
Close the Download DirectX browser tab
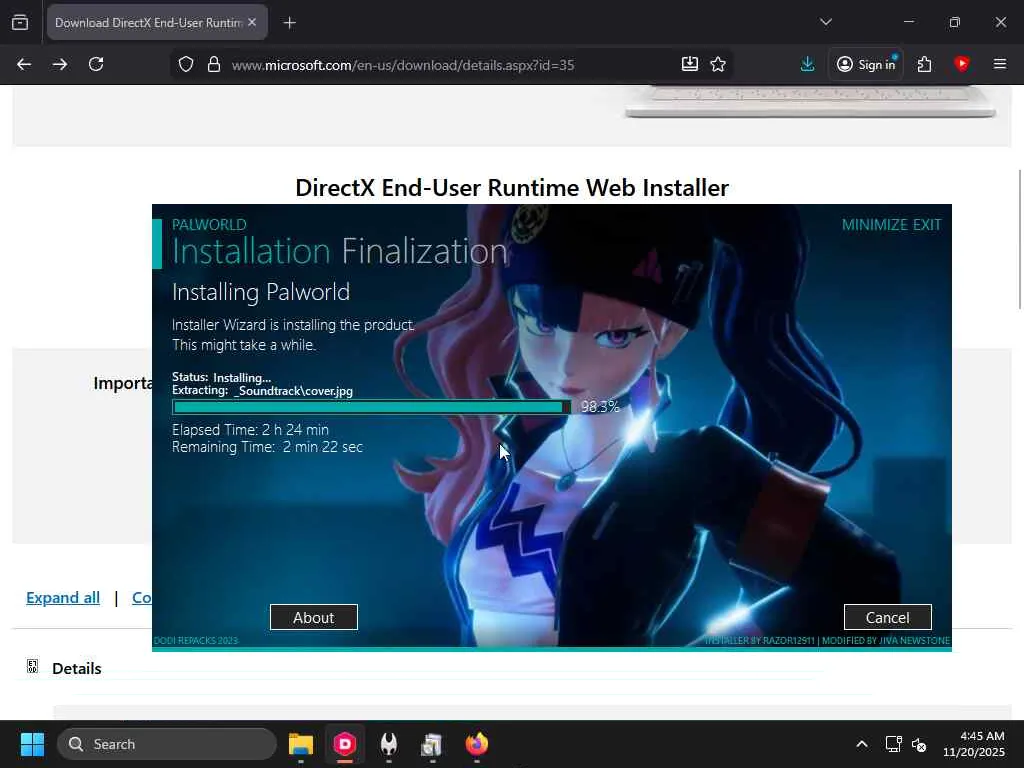[x=252, y=22]
